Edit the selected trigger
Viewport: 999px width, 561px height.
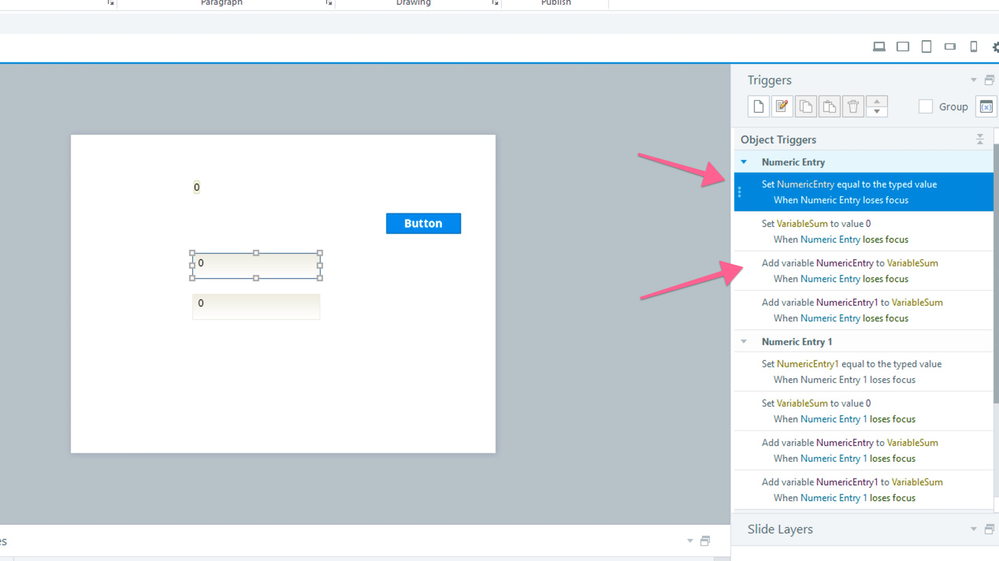point(782,106)
